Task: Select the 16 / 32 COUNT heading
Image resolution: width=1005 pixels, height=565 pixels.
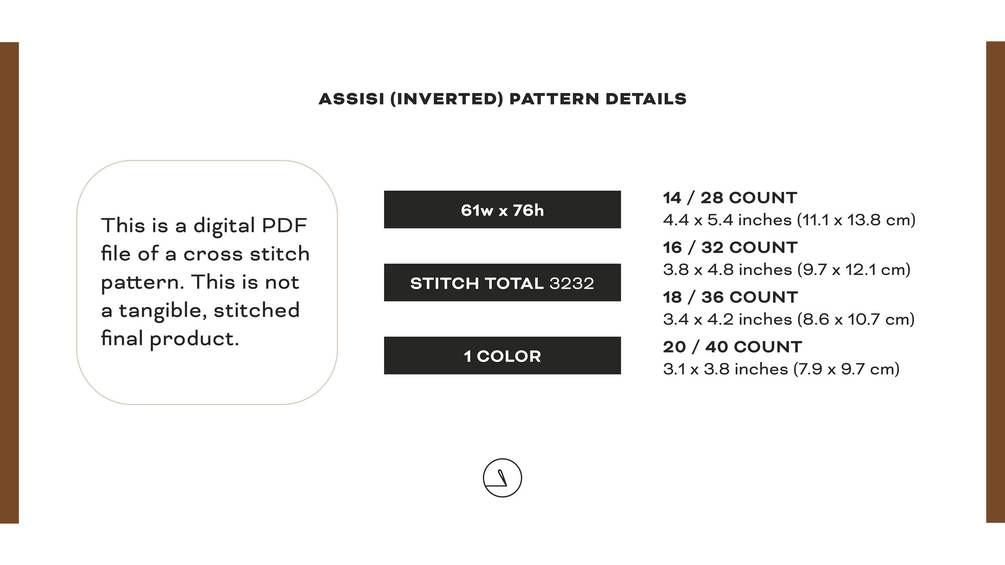Action: pos(730,247)
